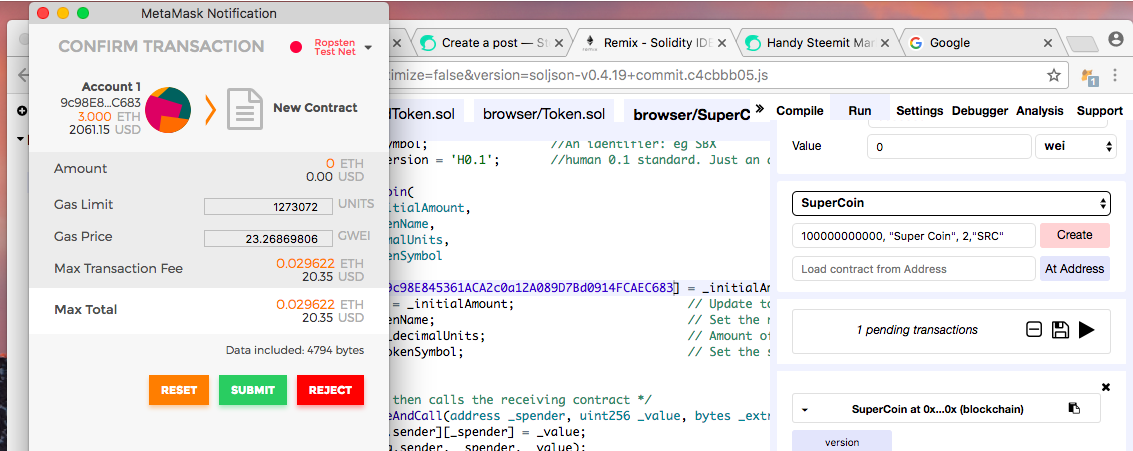Click the 3.000 ETH account balance text

107,116
